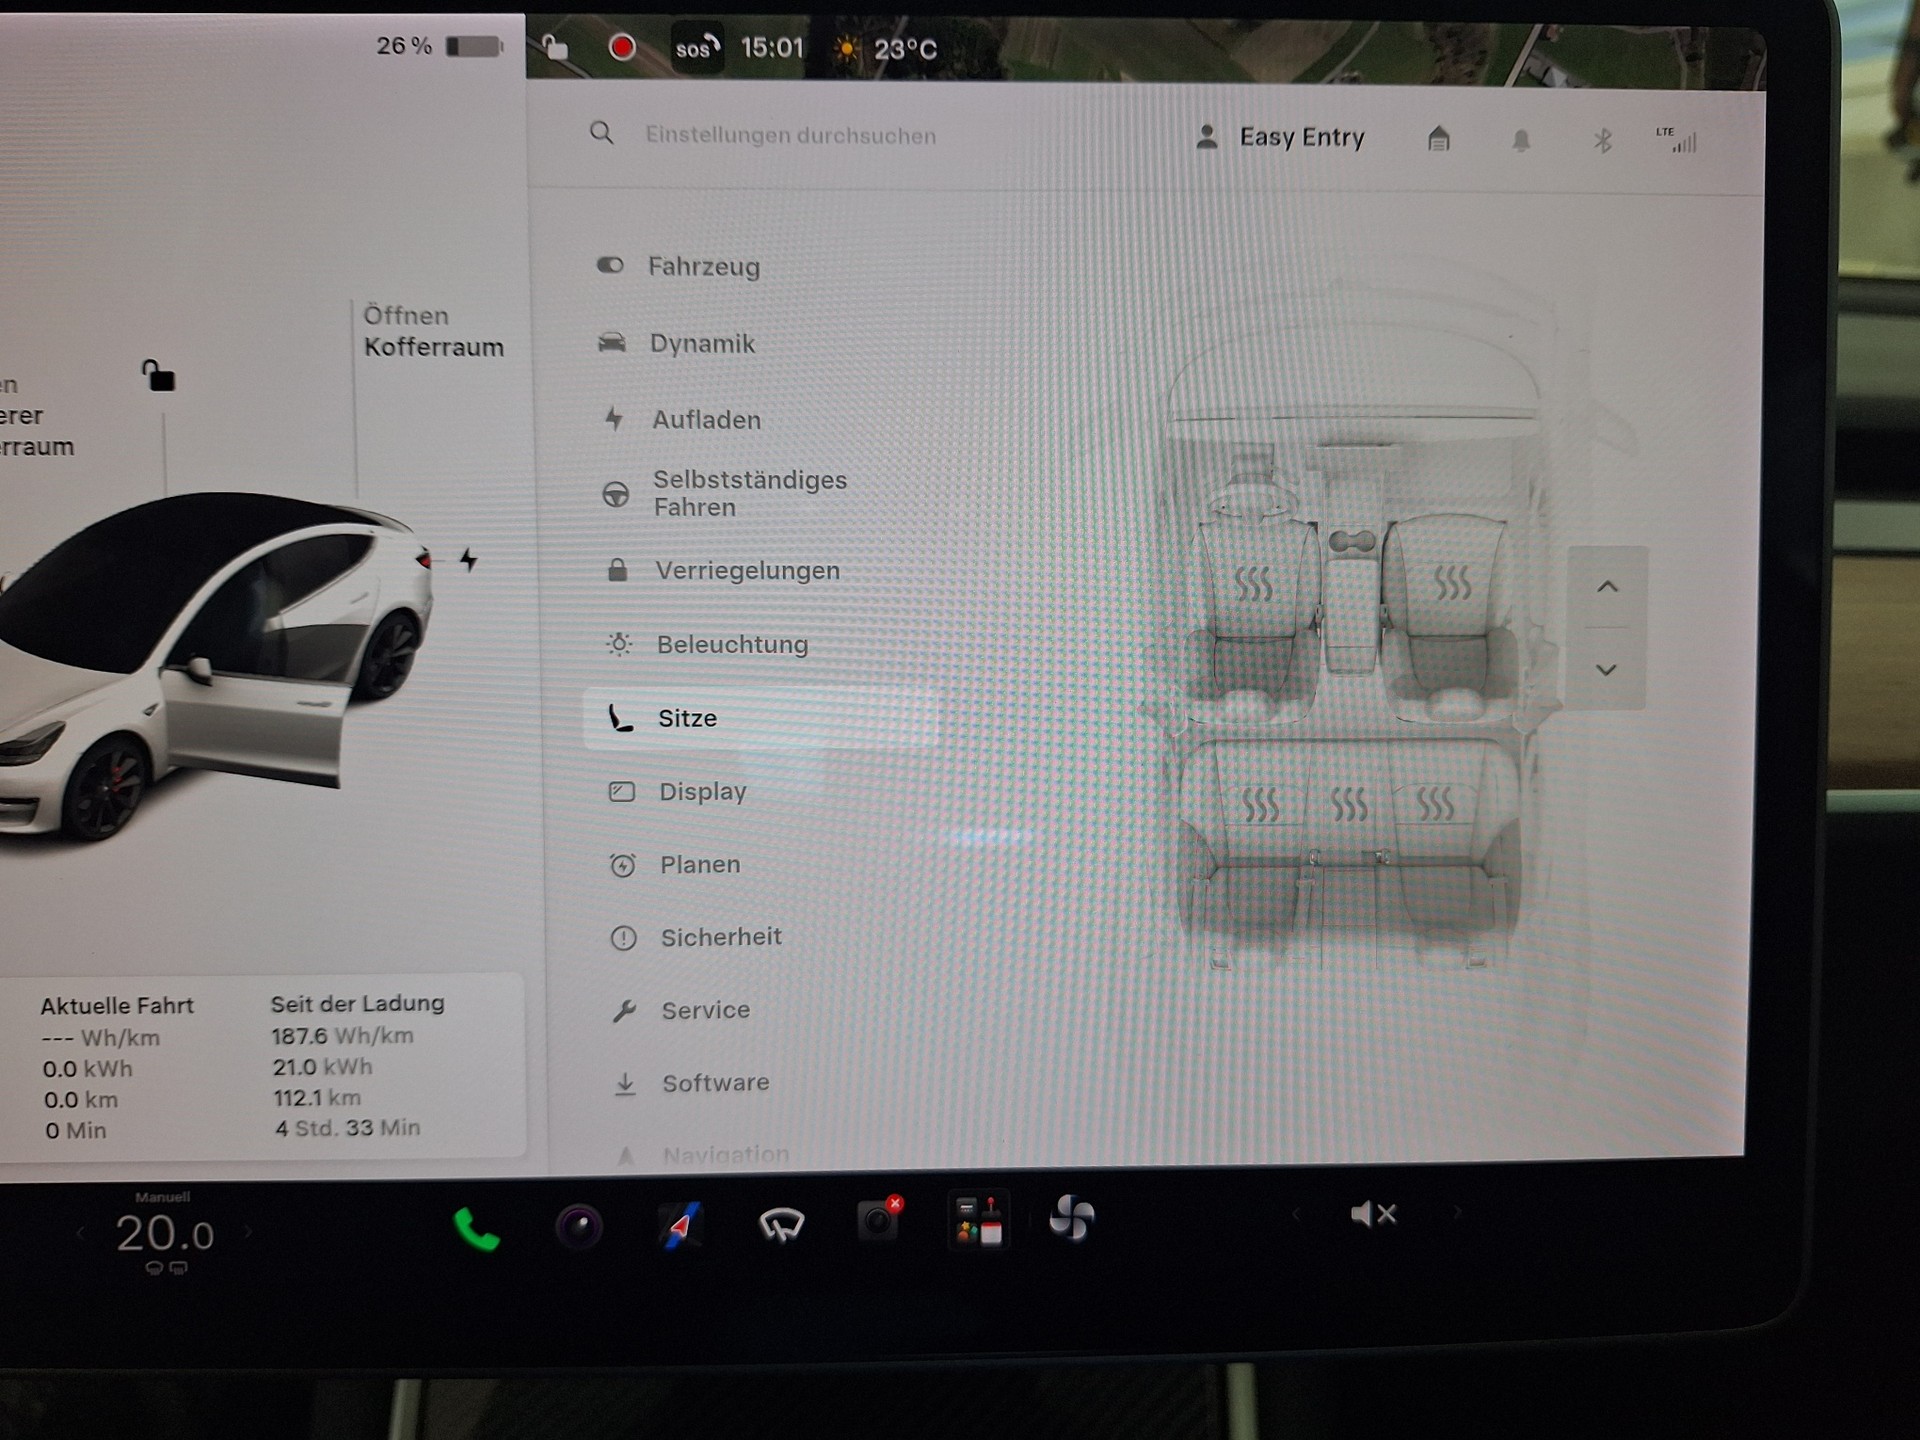Tap the 23°C outside temperature

905,49
